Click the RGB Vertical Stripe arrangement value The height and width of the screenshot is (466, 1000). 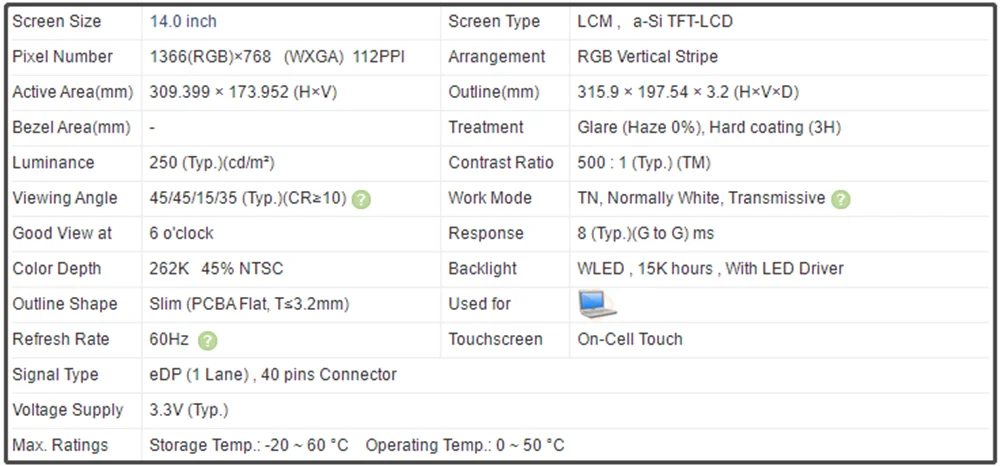[647, 57]
